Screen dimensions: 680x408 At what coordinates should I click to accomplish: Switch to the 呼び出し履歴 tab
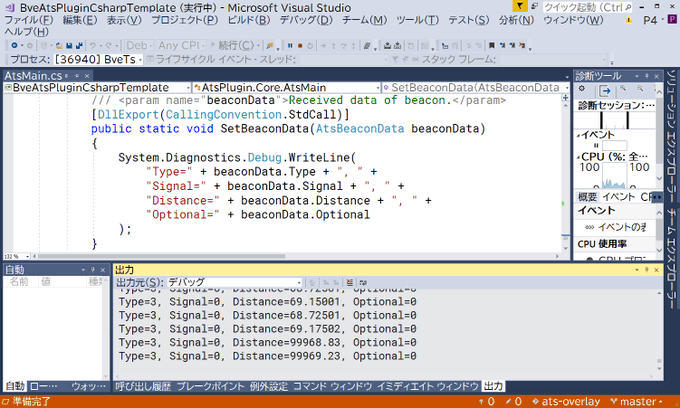(x=143, y=386)
